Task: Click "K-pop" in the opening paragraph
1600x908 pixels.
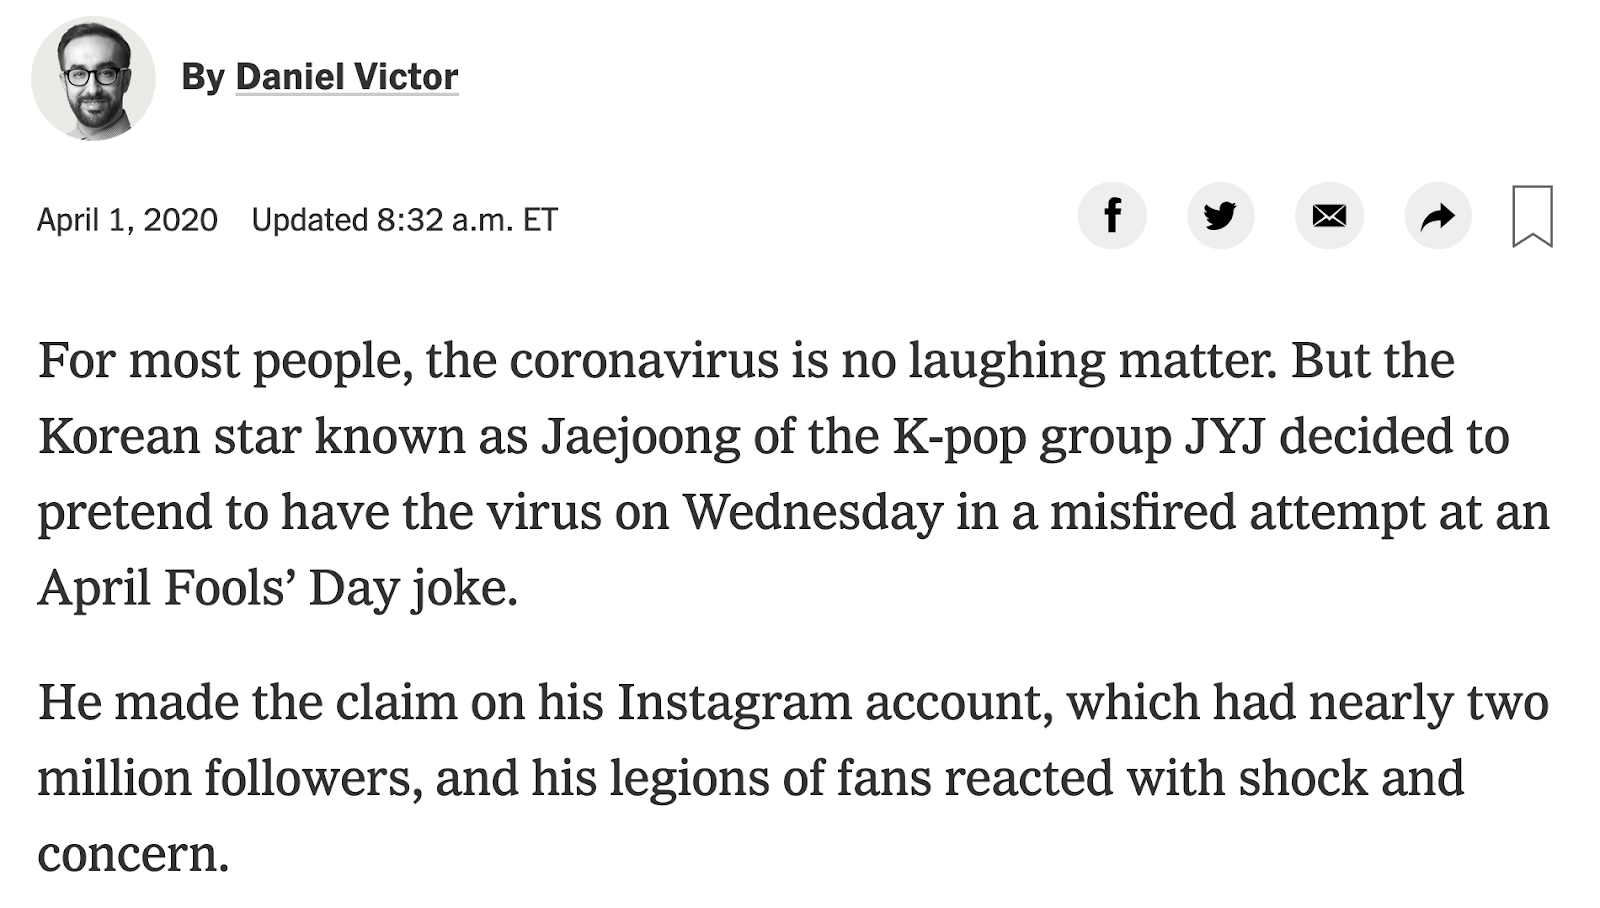Action: [x=958, y=437]
